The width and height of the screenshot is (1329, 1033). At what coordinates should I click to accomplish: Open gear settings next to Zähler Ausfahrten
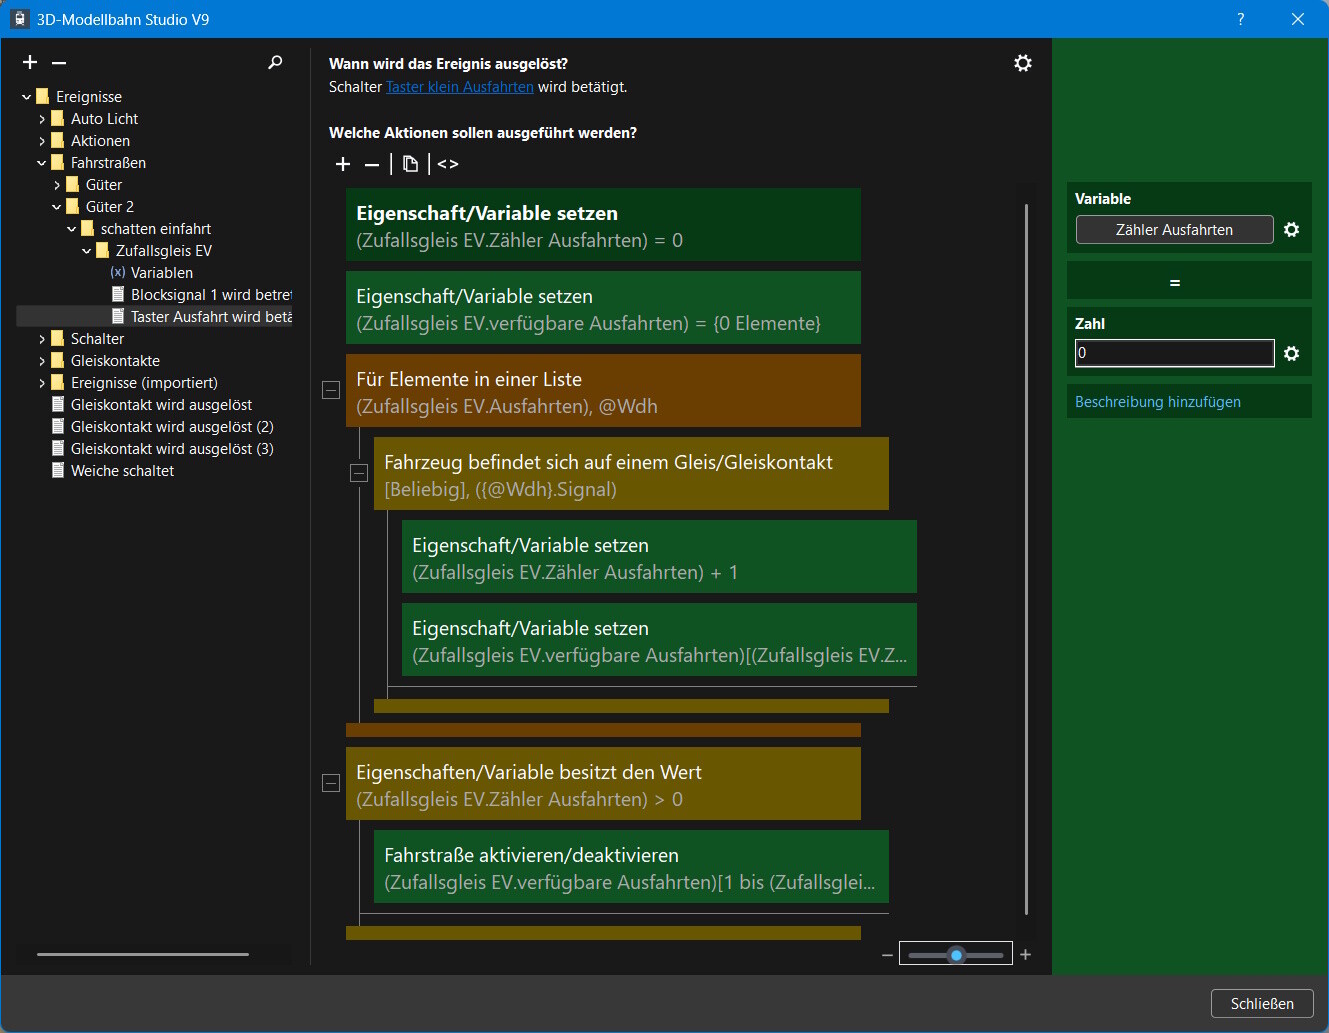click(x=1291, y=230)
